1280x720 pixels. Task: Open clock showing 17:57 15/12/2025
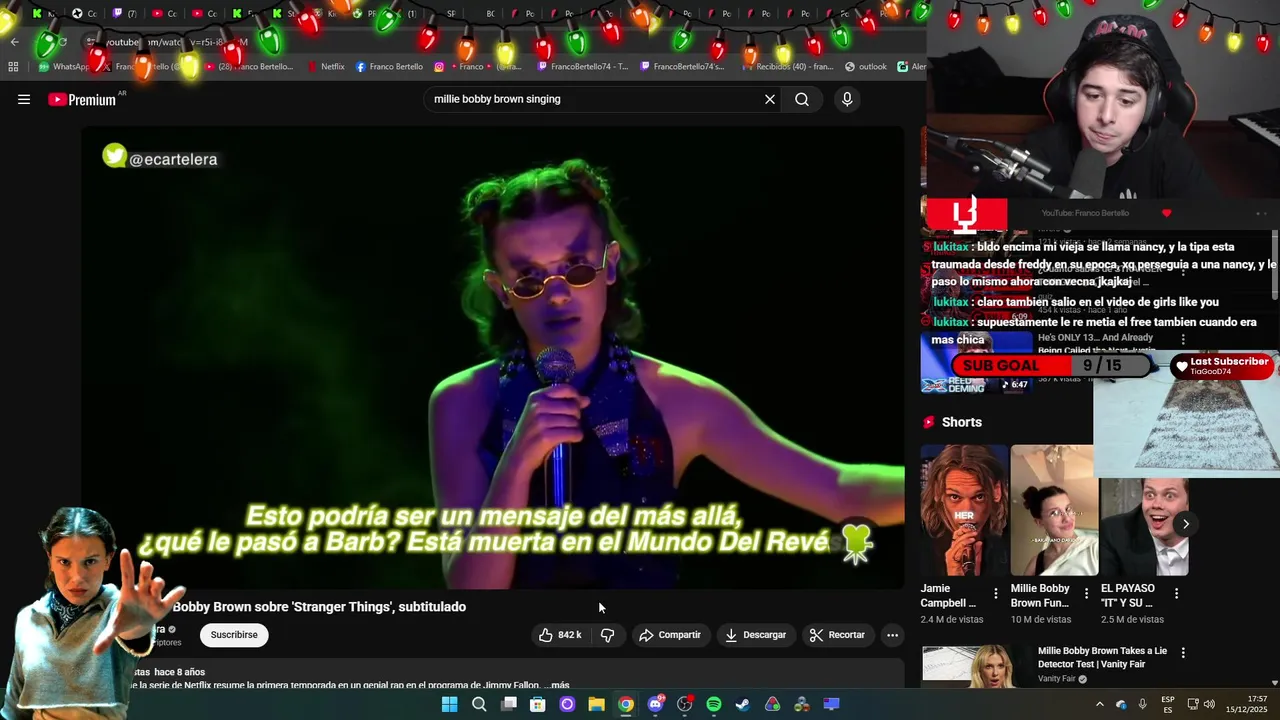[1247, 704]
